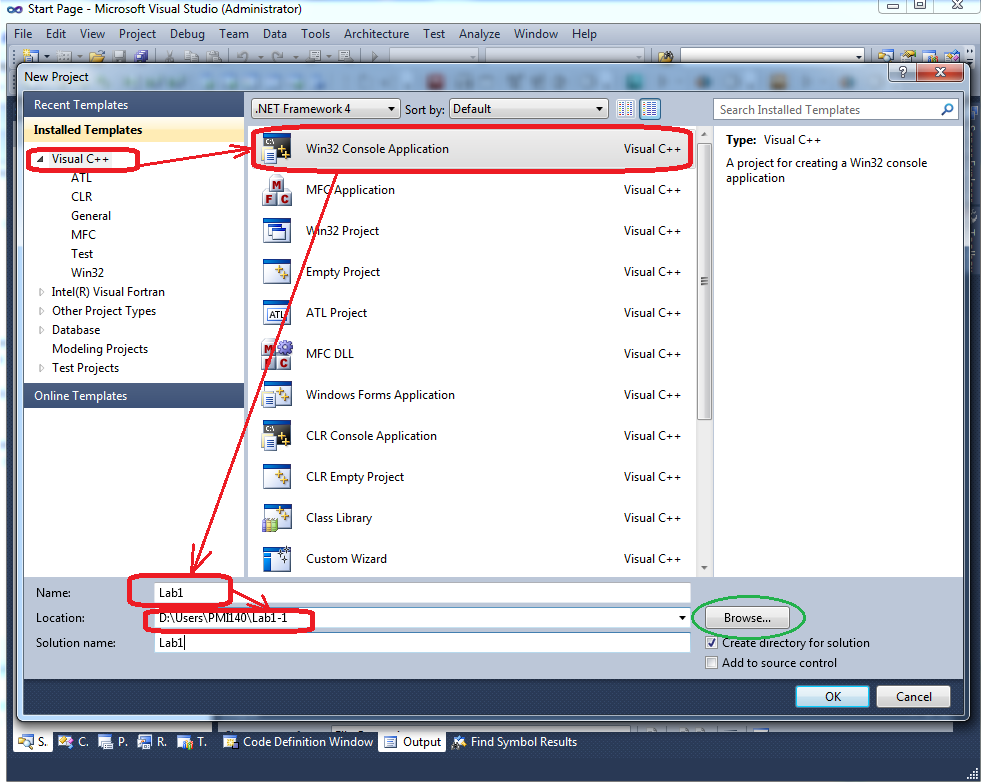Open the Resource View tab (R.)
The height and width of the screenshot is (782, 982).
click(152, 742)
